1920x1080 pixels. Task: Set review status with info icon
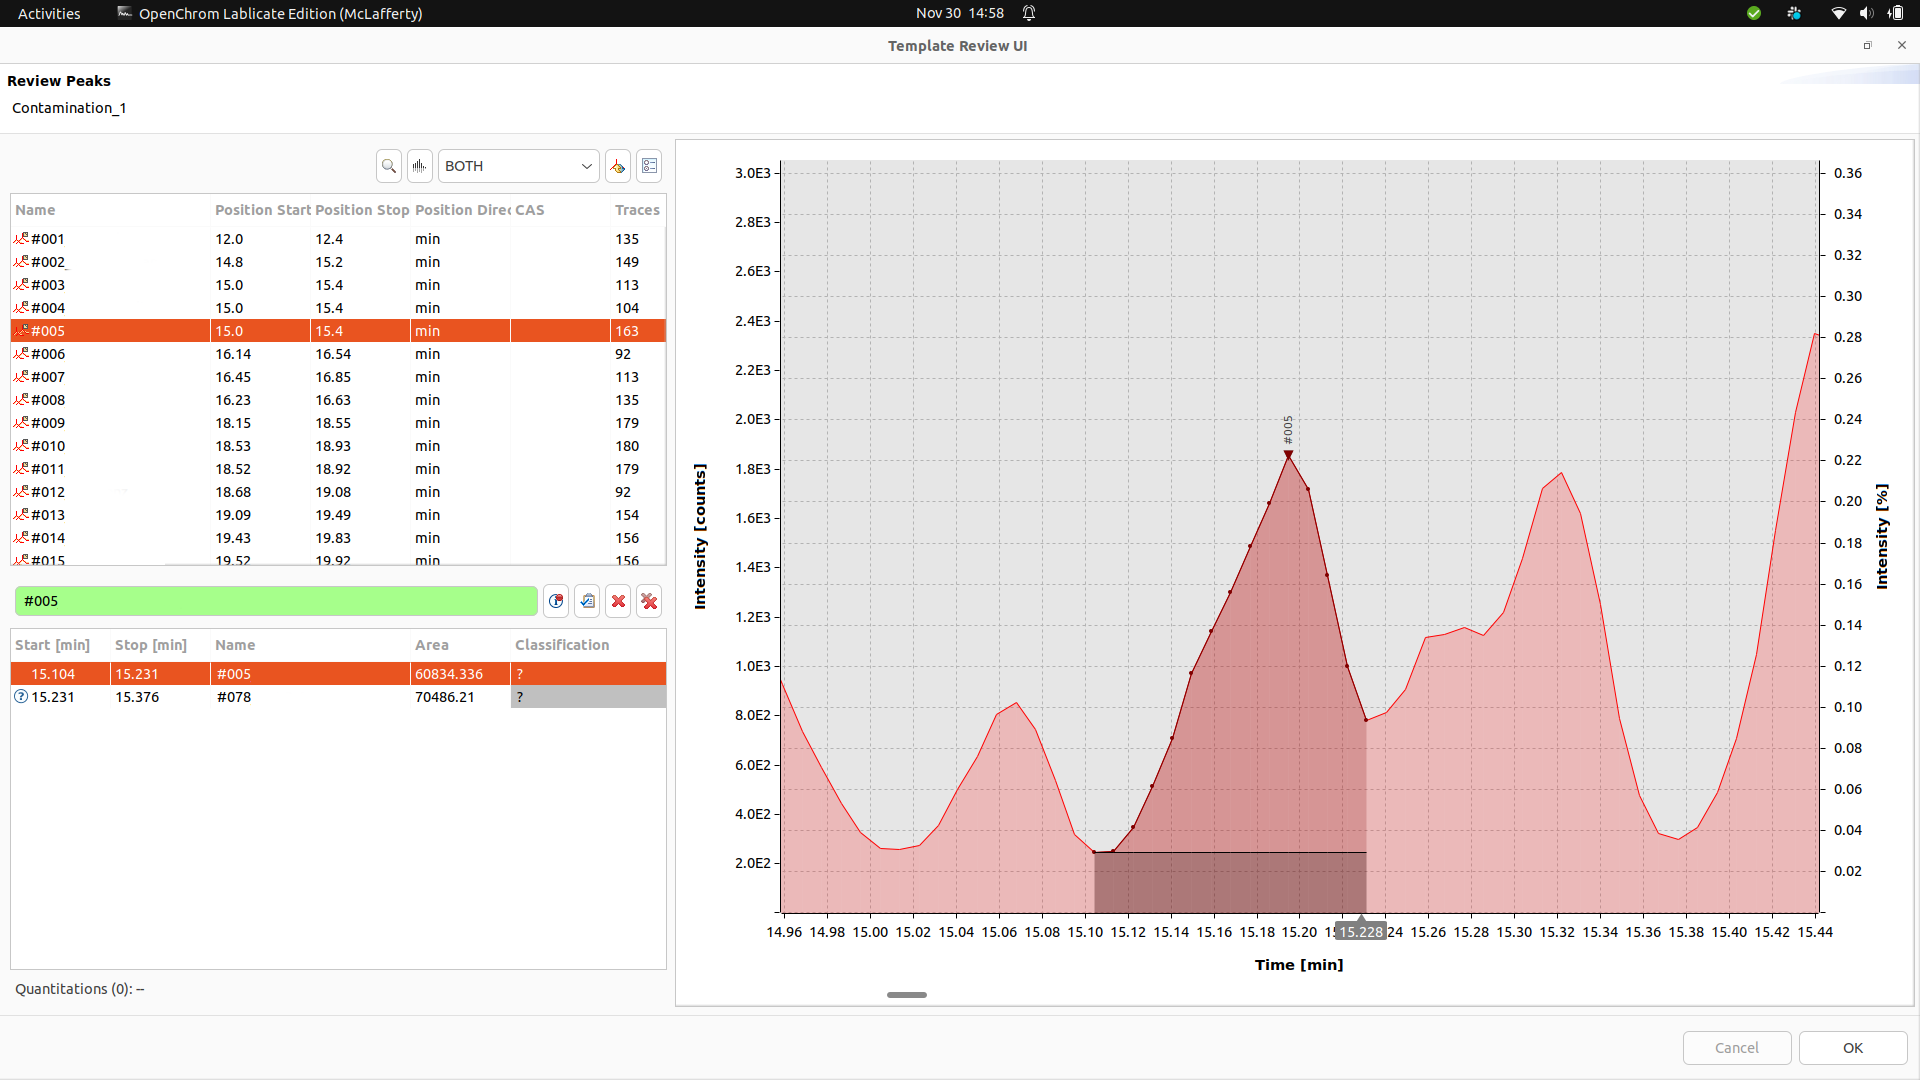pos(556,601)
